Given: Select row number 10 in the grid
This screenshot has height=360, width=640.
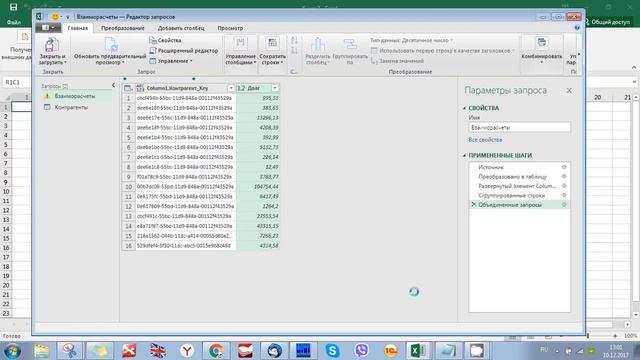Looking at the screenshot, I should click(129, 187).
